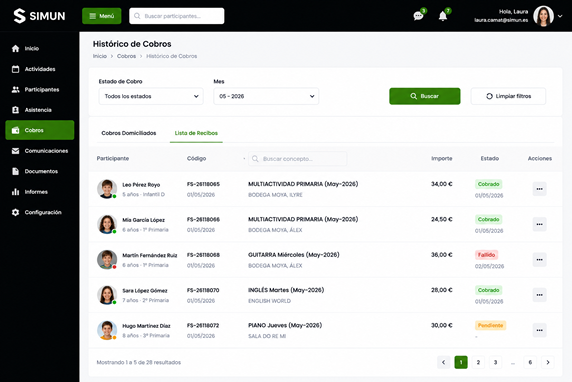Image resolution: width=572 pixels, height=382 pixels.
Task: Open the Mes dropdown showing 05 - 2026
Action: click(x=266, y=96)
